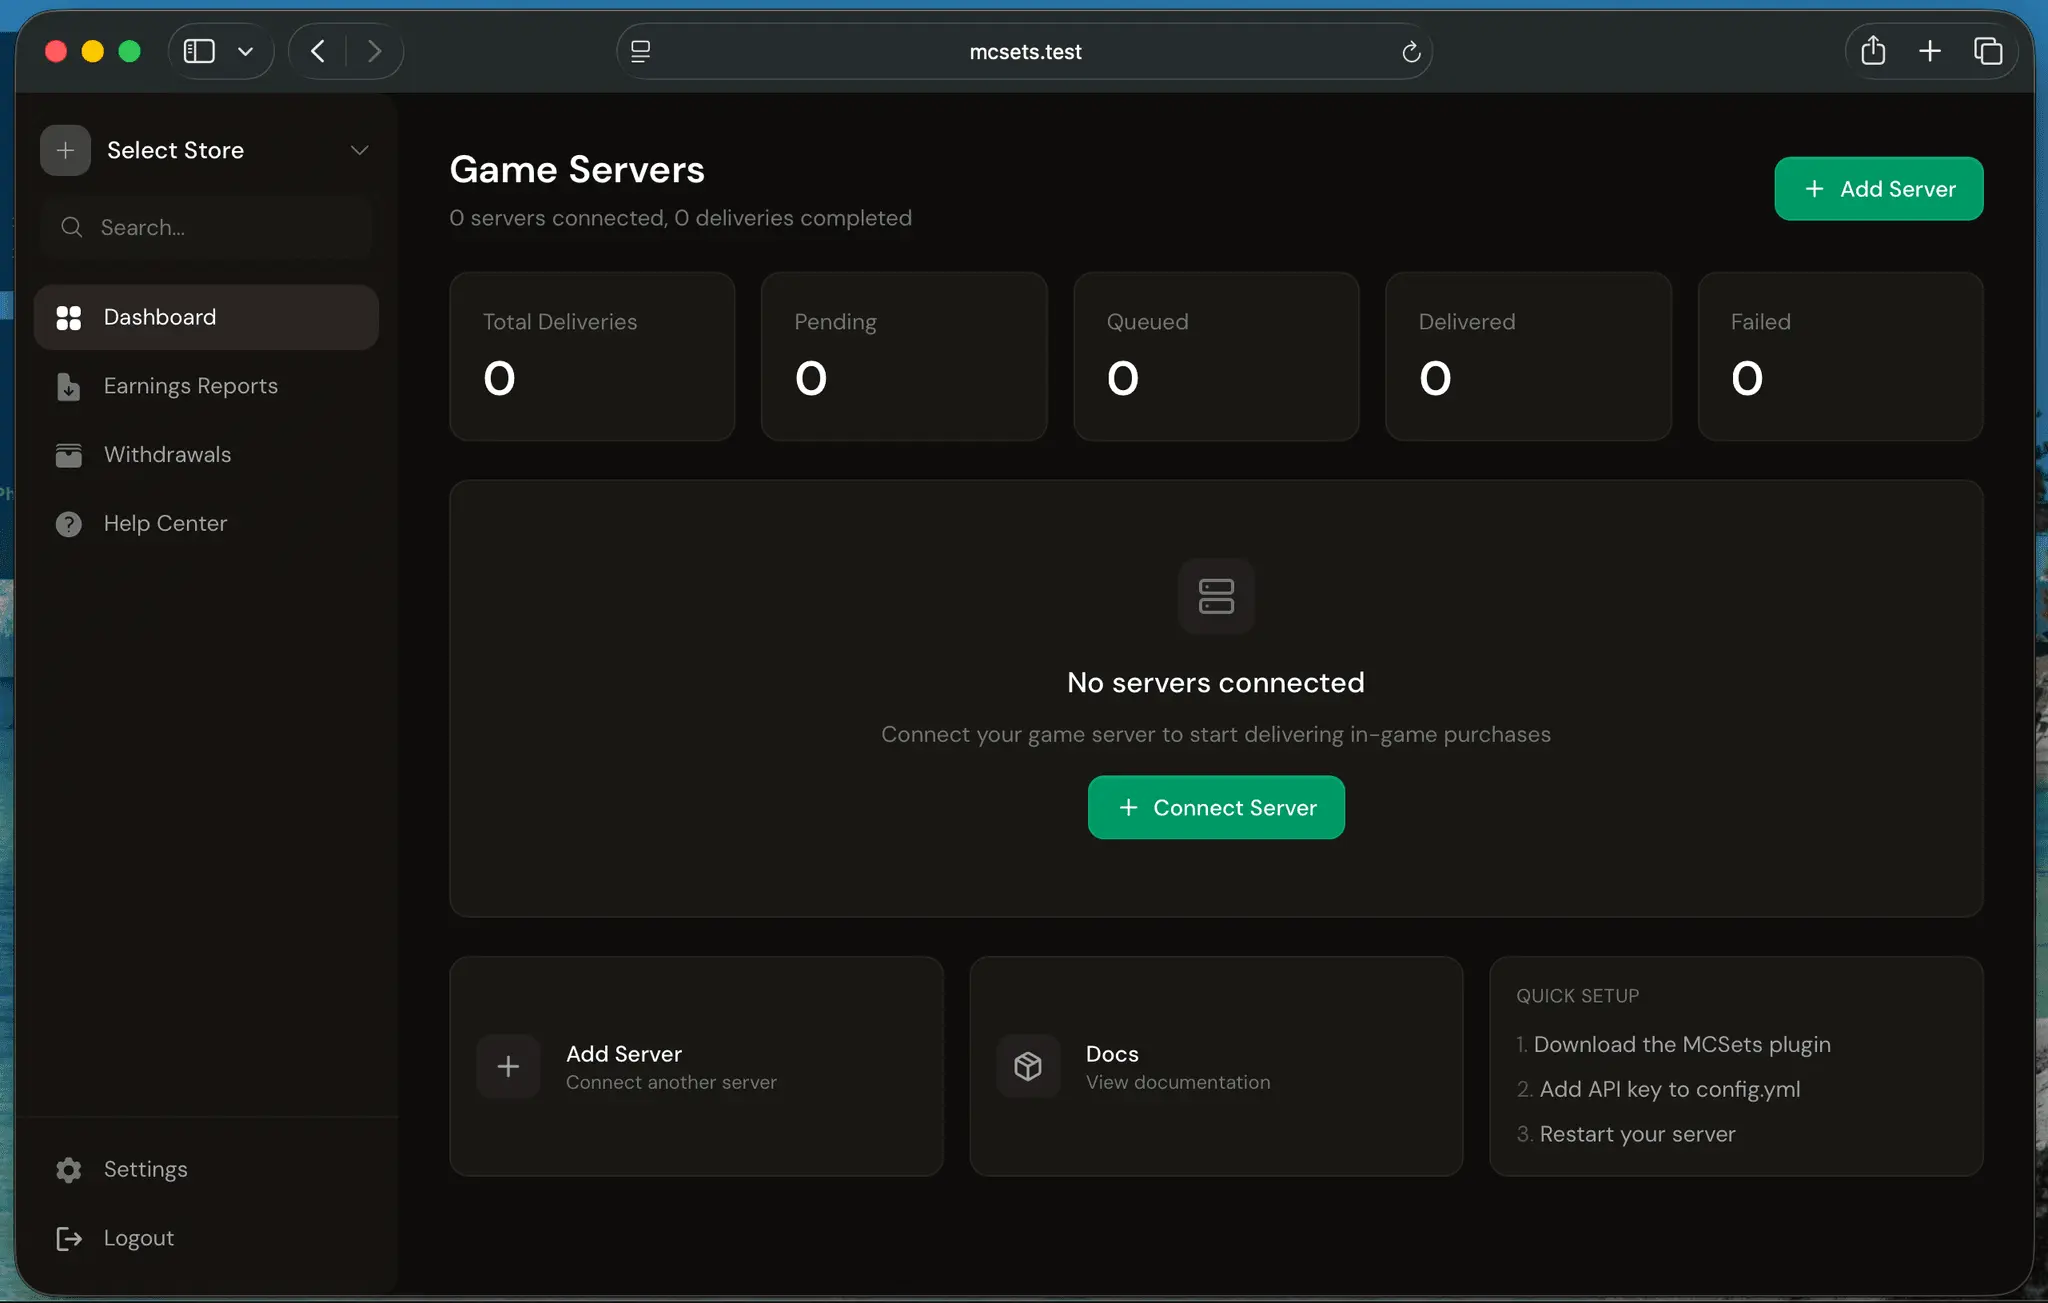Open Help Center in the sidebar
This screenshot has height=1303, width=2048.
206,524
